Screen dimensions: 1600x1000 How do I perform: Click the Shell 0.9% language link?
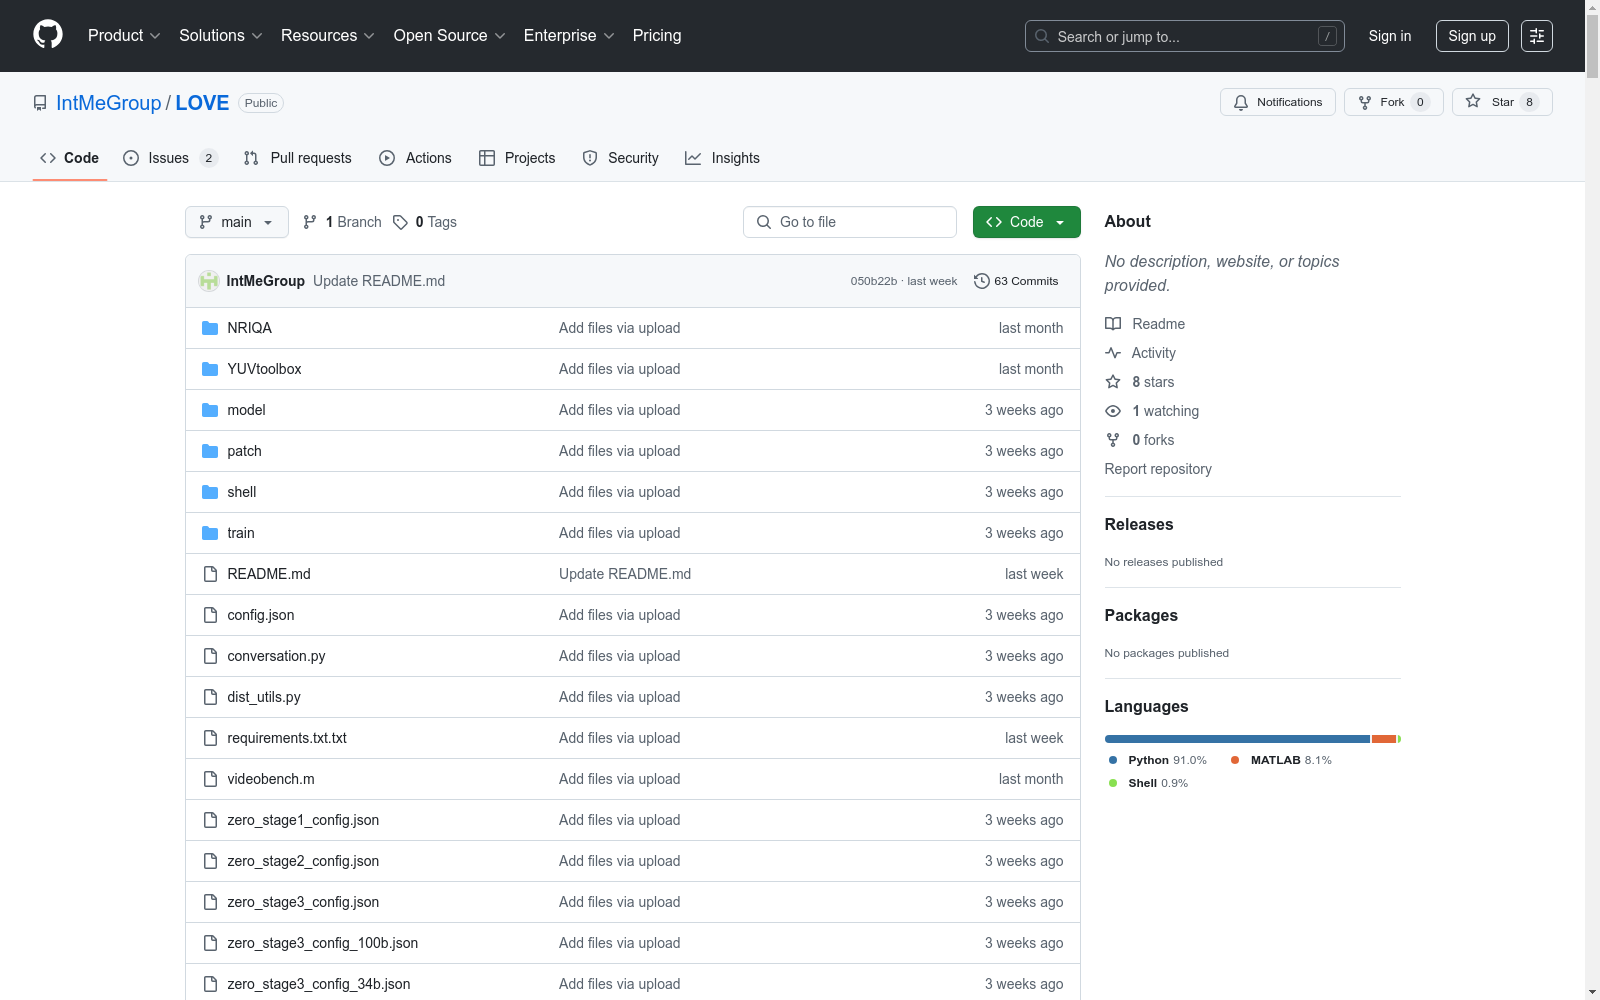click(1149, 783)
